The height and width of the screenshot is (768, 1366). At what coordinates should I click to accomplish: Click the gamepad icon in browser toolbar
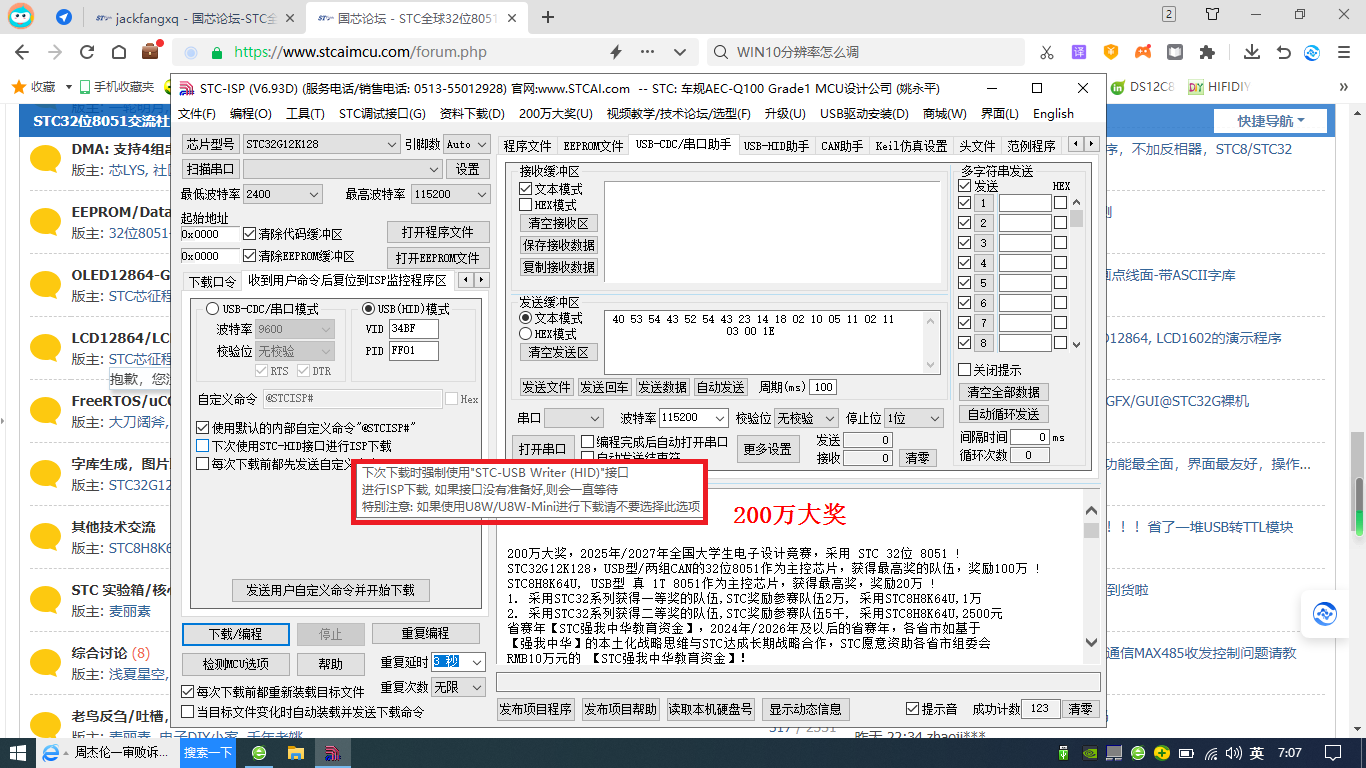coord(1143,52)
